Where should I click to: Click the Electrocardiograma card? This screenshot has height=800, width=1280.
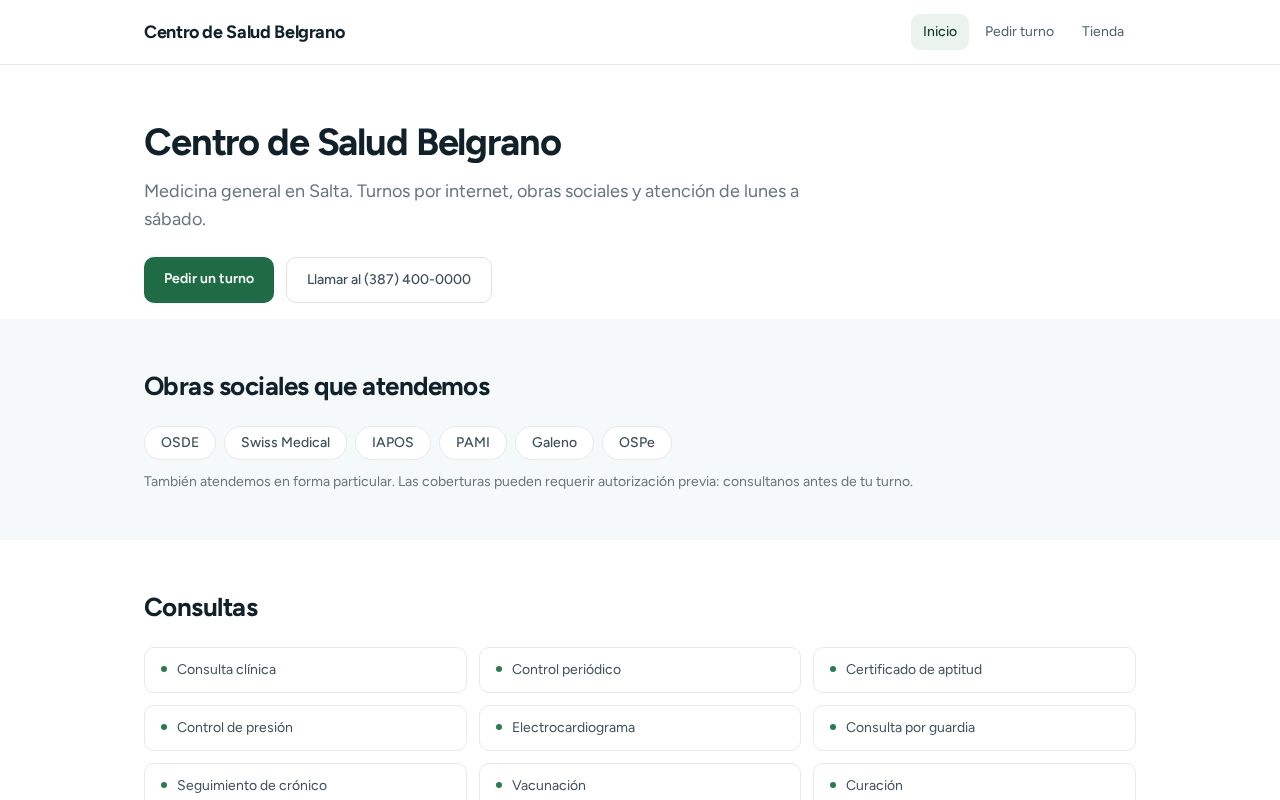point(640,728)
